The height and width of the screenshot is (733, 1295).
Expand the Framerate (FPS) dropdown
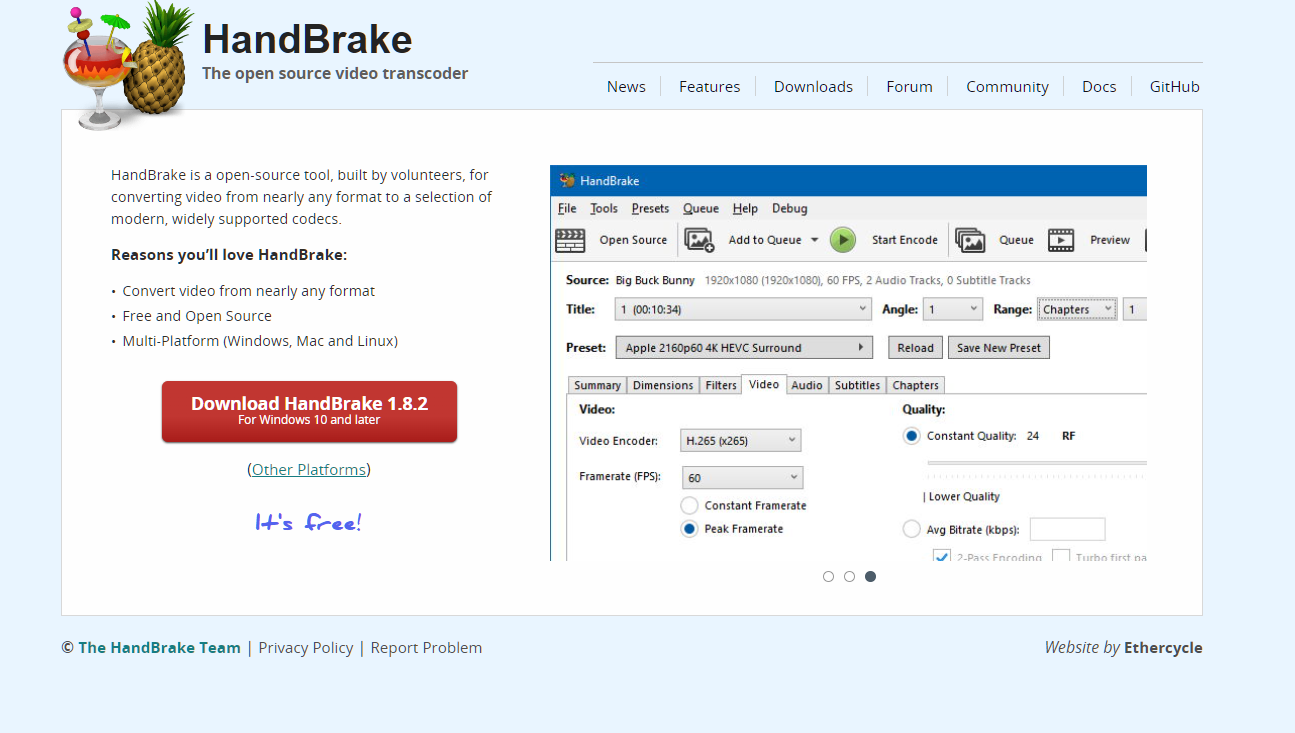click(x=742, y=478)
